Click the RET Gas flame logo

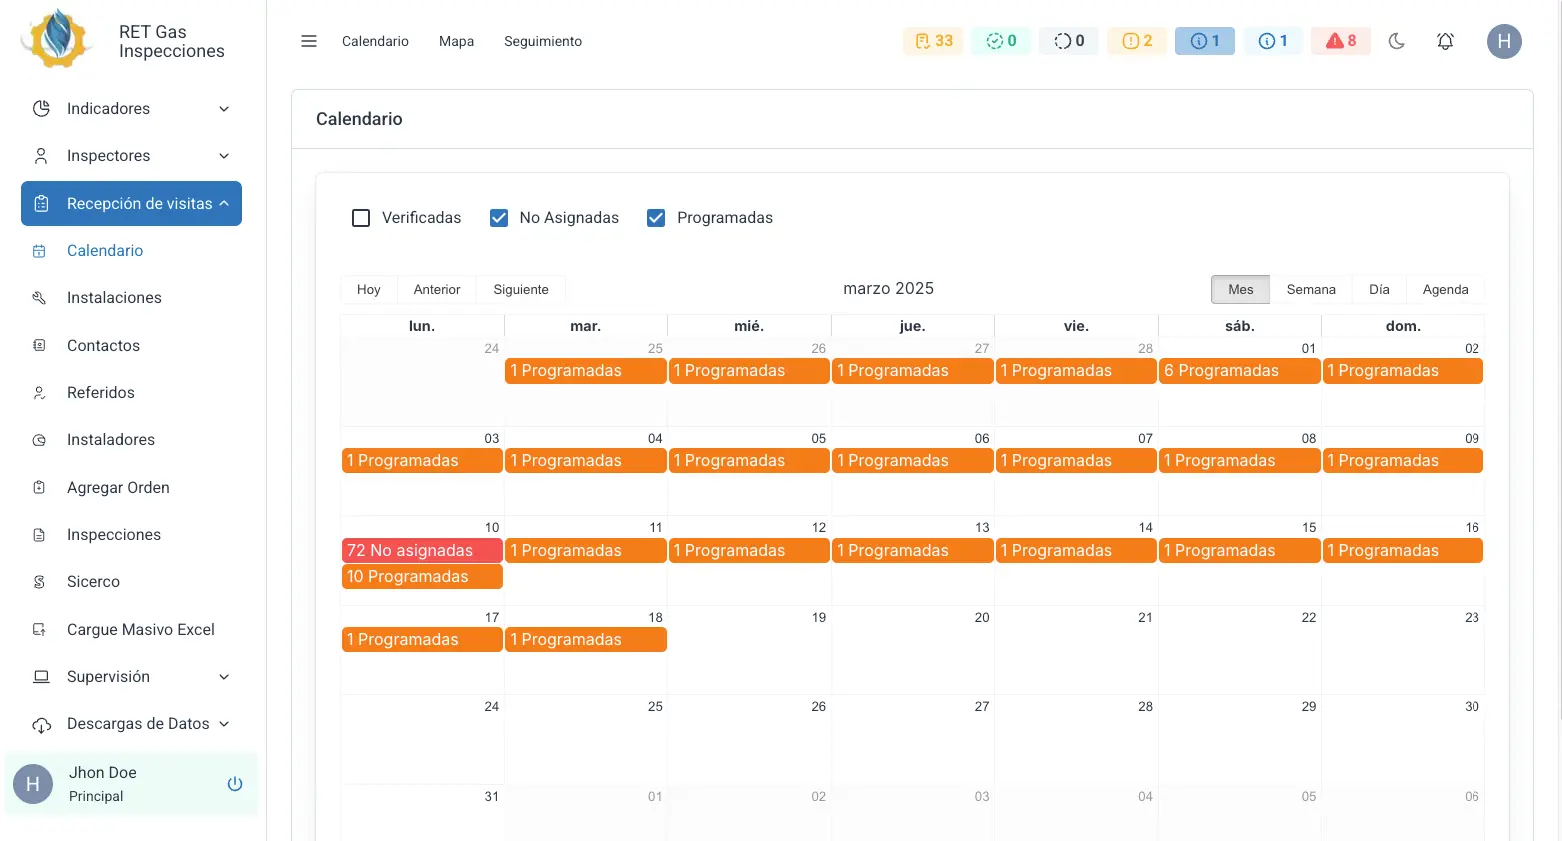tap(58, 39)
